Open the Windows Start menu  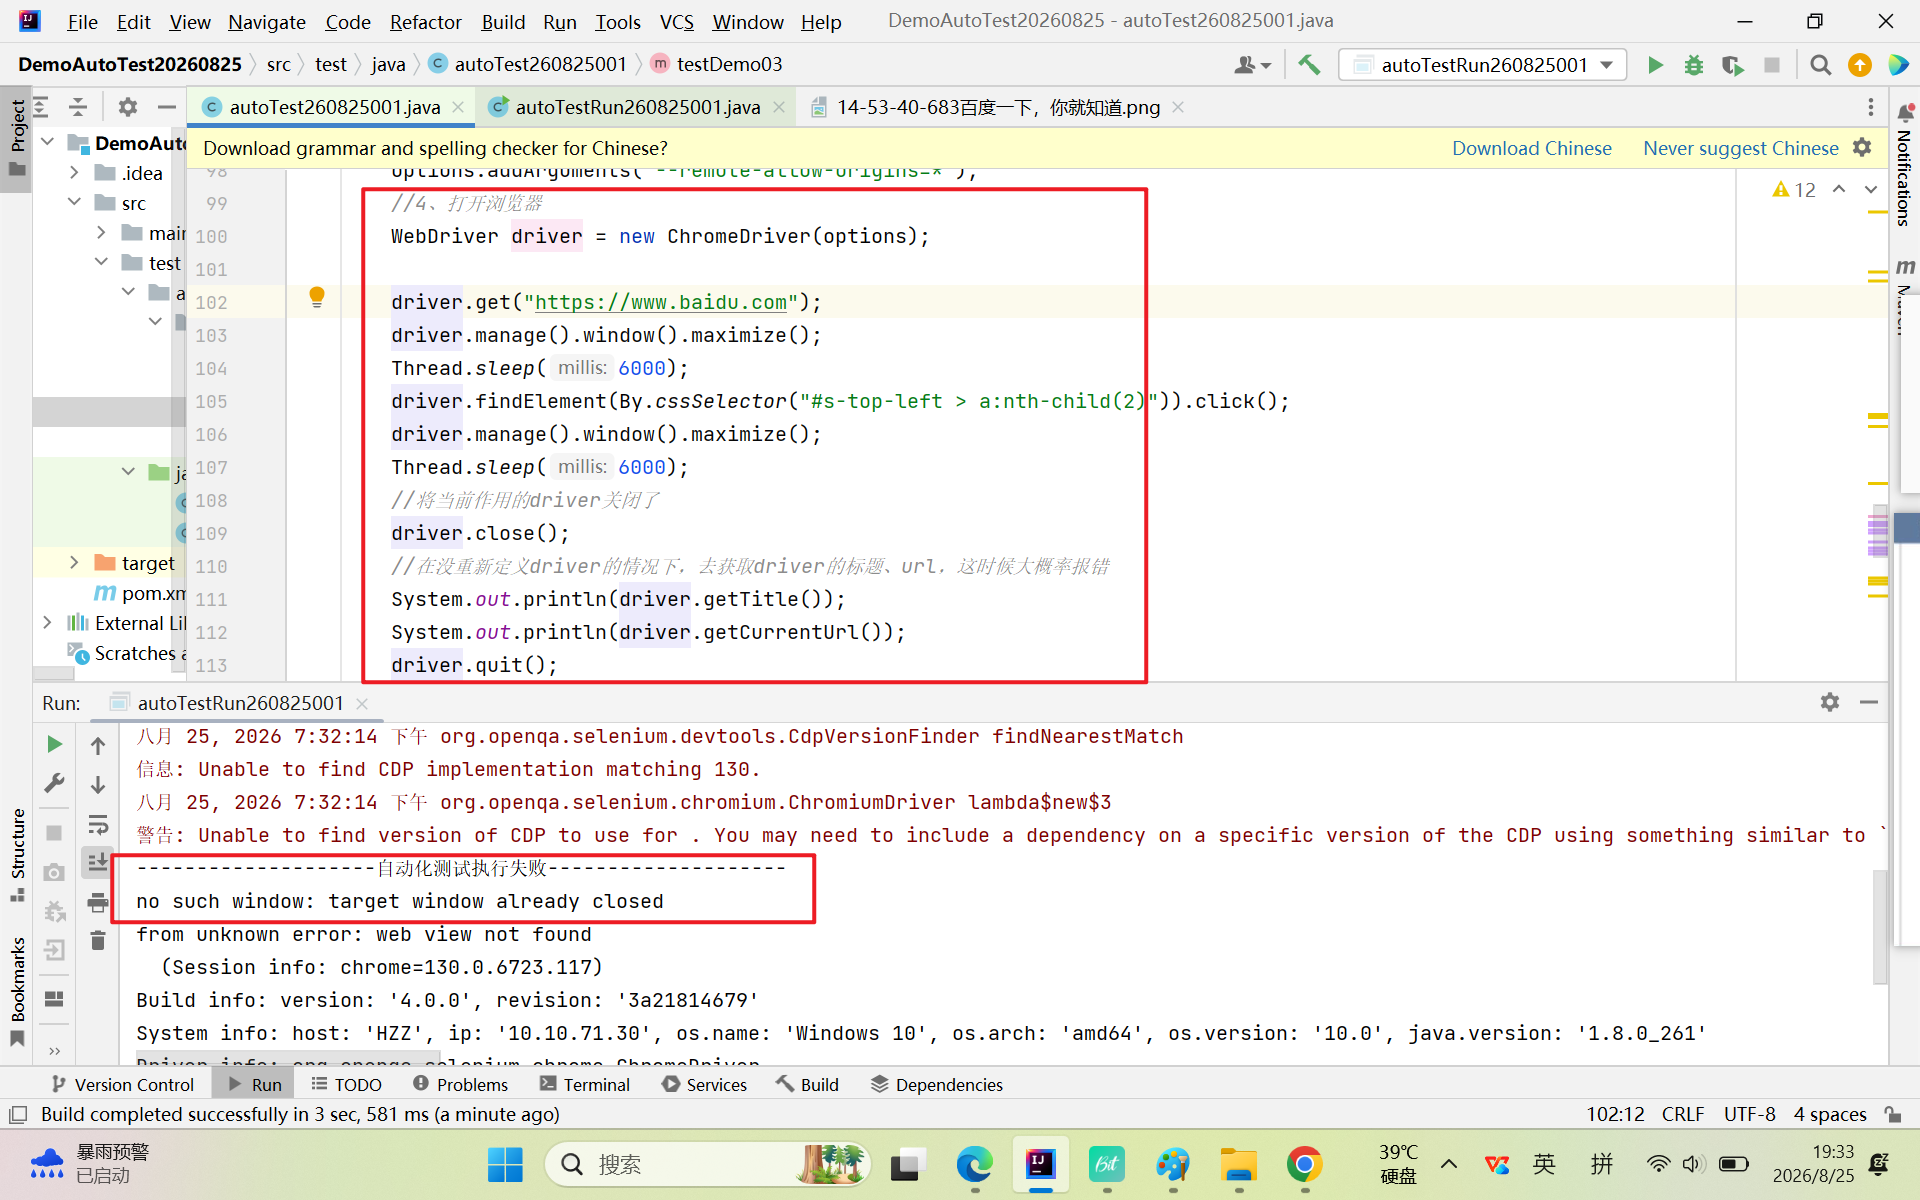[x=505, y=1164]
